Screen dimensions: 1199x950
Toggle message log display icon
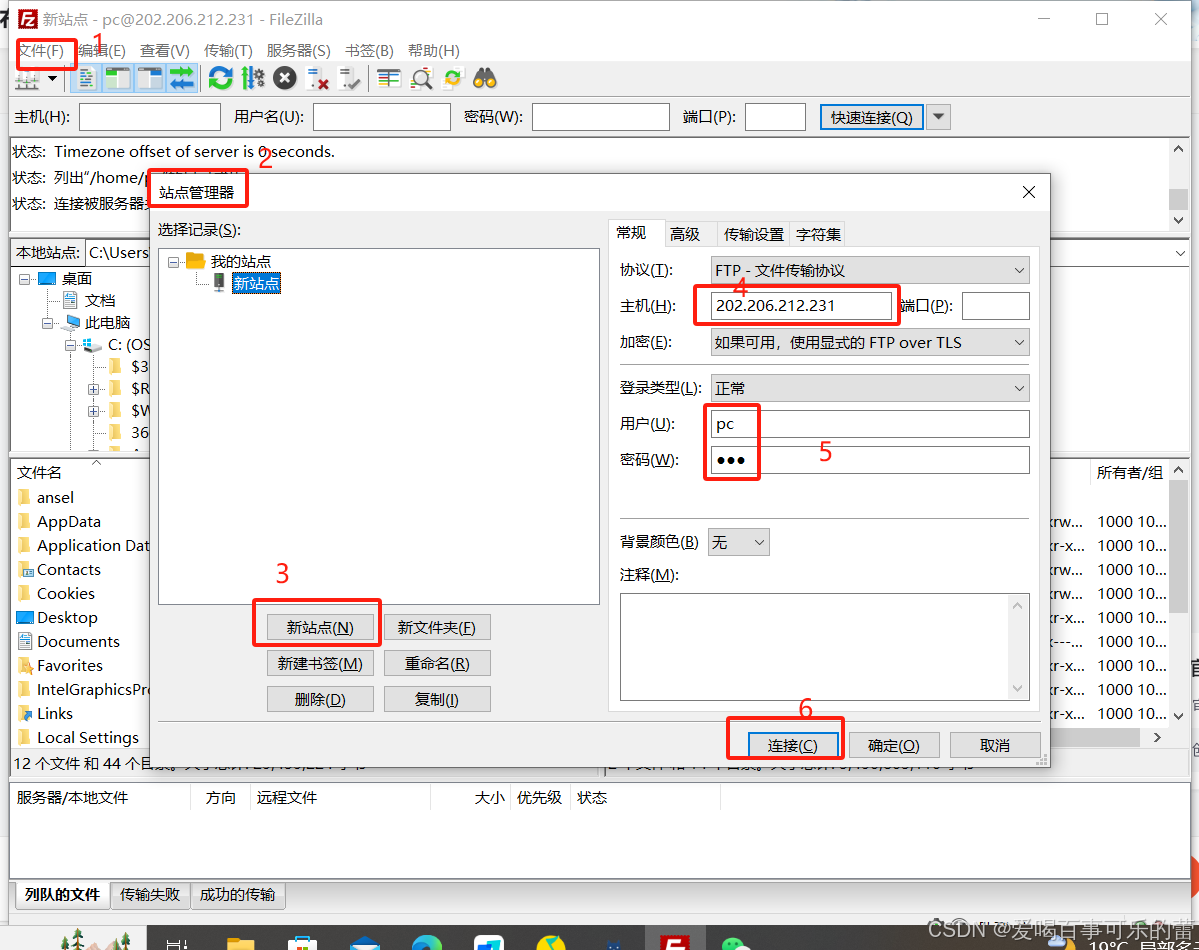point(86,79)
